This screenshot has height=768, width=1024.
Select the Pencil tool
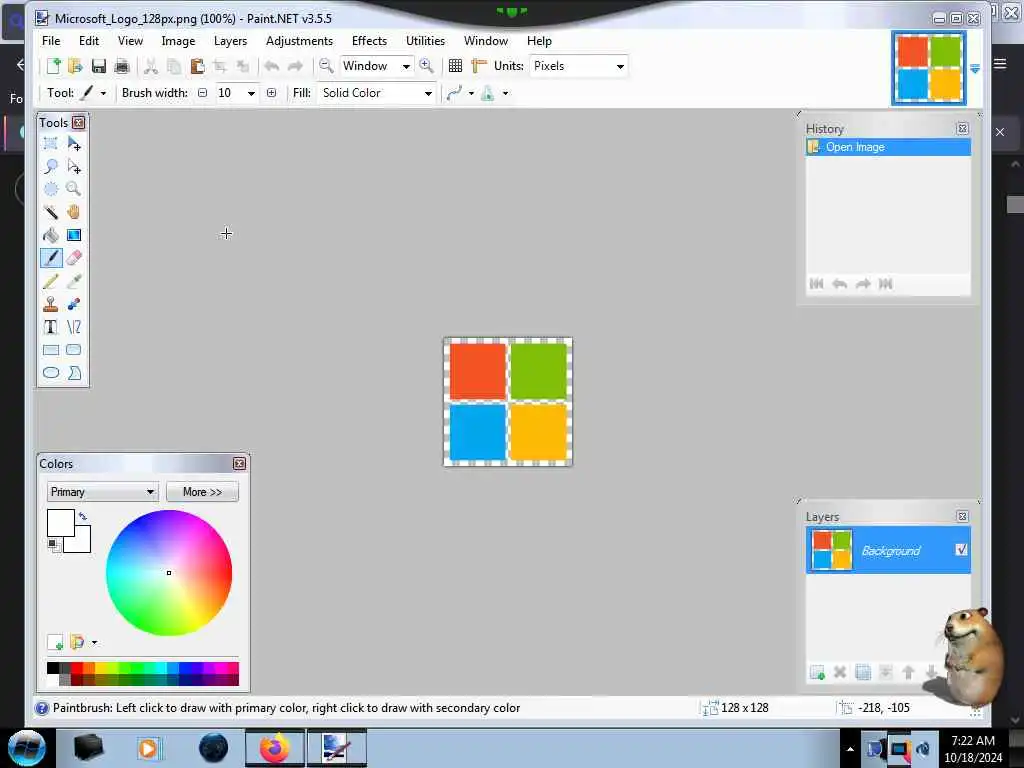pos(51,281)
